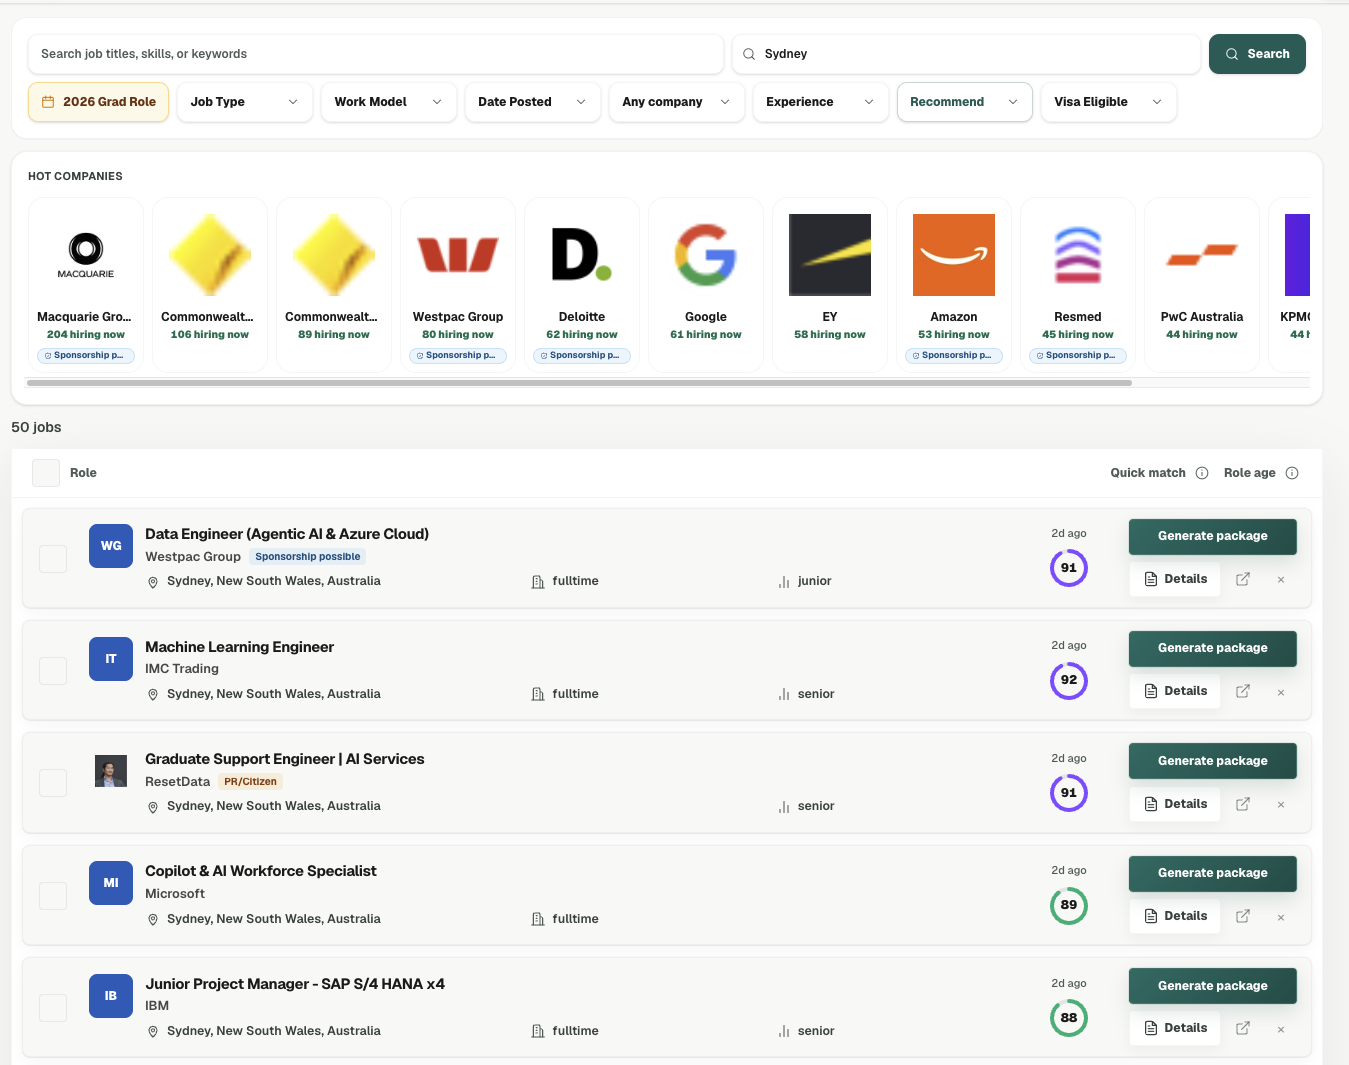The width and height of the screenshot is (1349, 1065).
Task: Click the Sydney location input field
Action: pyautogui.click(x=966, y=54)
